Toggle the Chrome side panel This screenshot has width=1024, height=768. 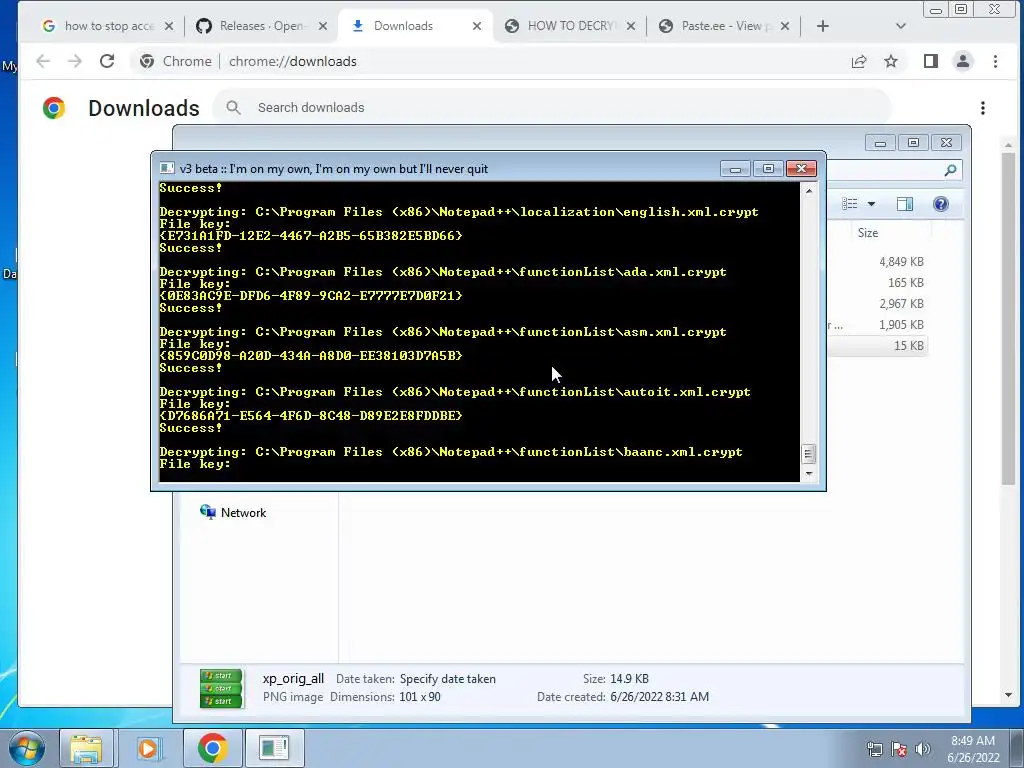tap(931, 61)
